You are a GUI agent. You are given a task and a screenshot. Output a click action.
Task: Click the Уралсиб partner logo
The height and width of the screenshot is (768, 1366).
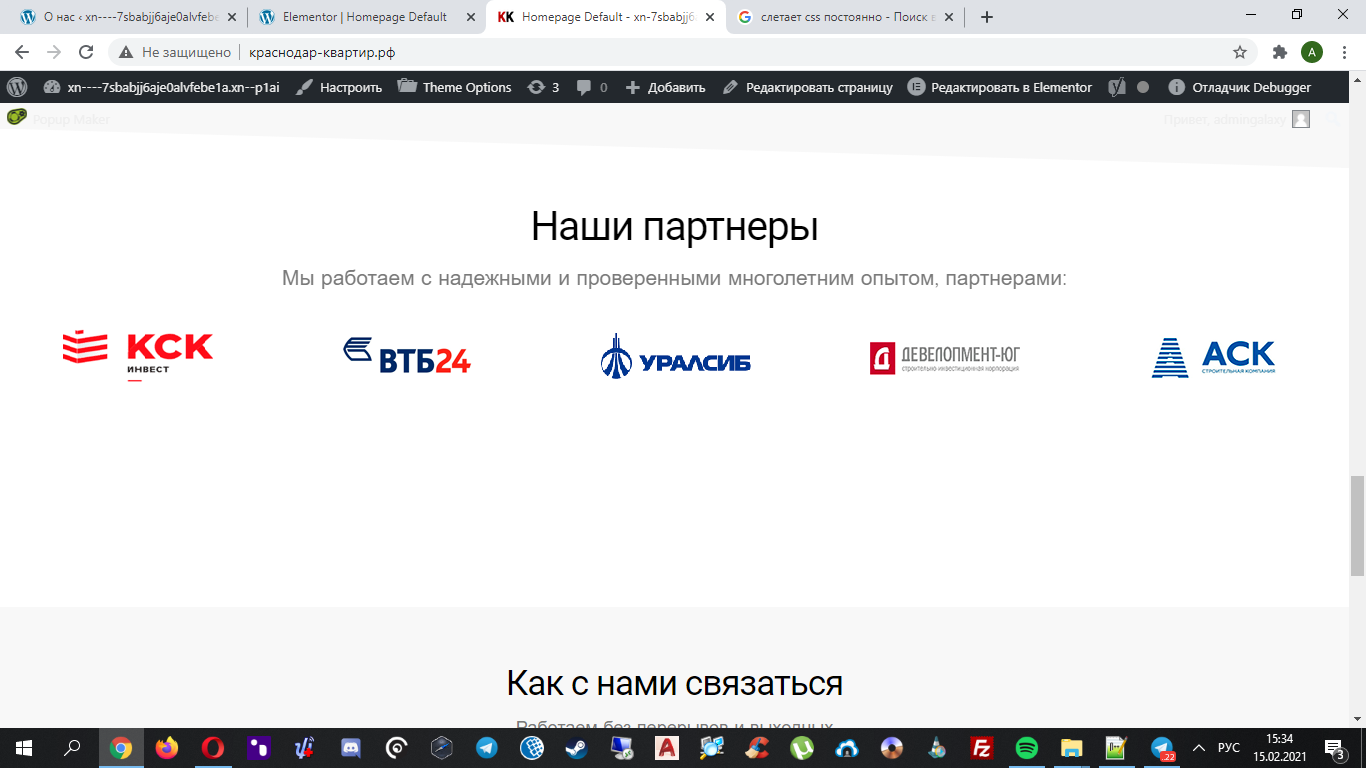pyautogui.click(x=675, y=356)
